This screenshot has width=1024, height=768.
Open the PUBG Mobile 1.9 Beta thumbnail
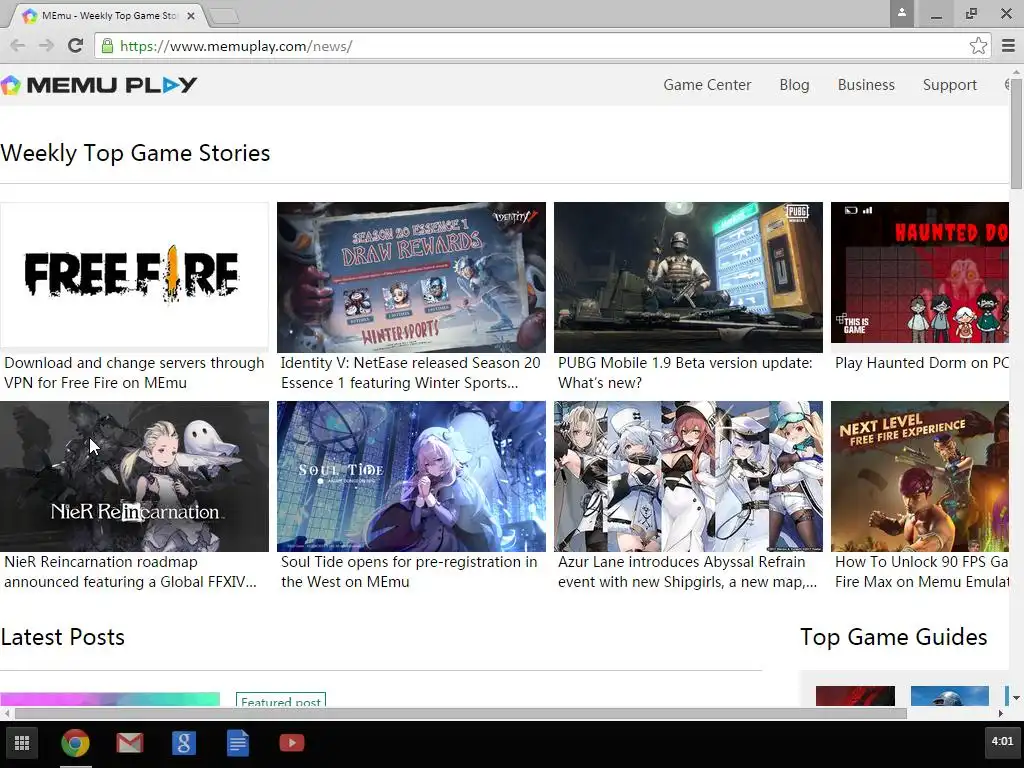pyautogui.click(x=688, y=278)
